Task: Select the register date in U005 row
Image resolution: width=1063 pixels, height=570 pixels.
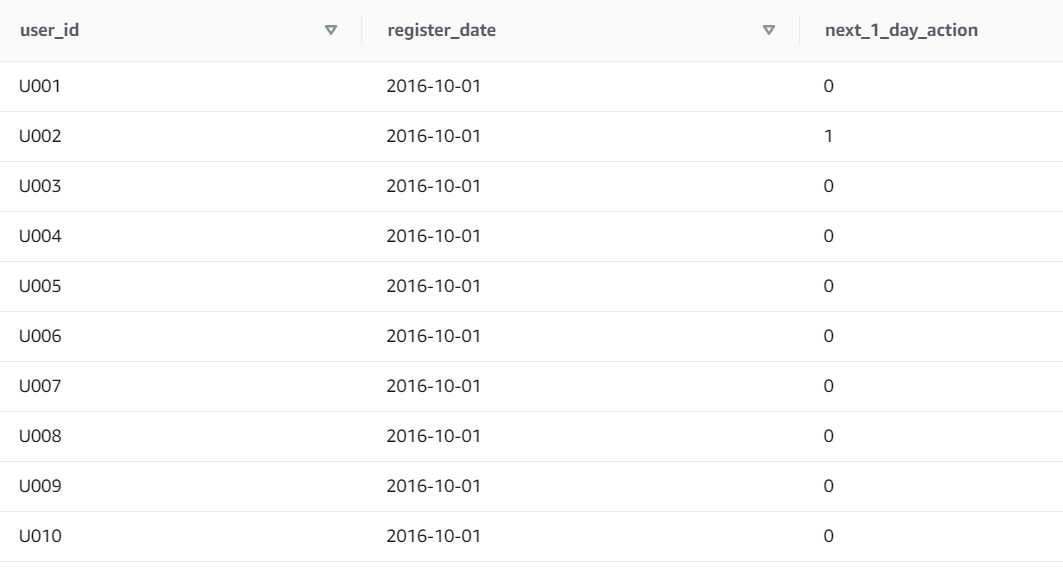Action: (x=433, y=286)
